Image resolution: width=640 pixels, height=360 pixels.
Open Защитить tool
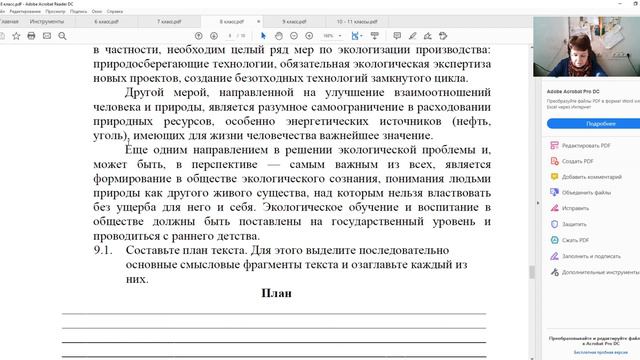(569, 224)
